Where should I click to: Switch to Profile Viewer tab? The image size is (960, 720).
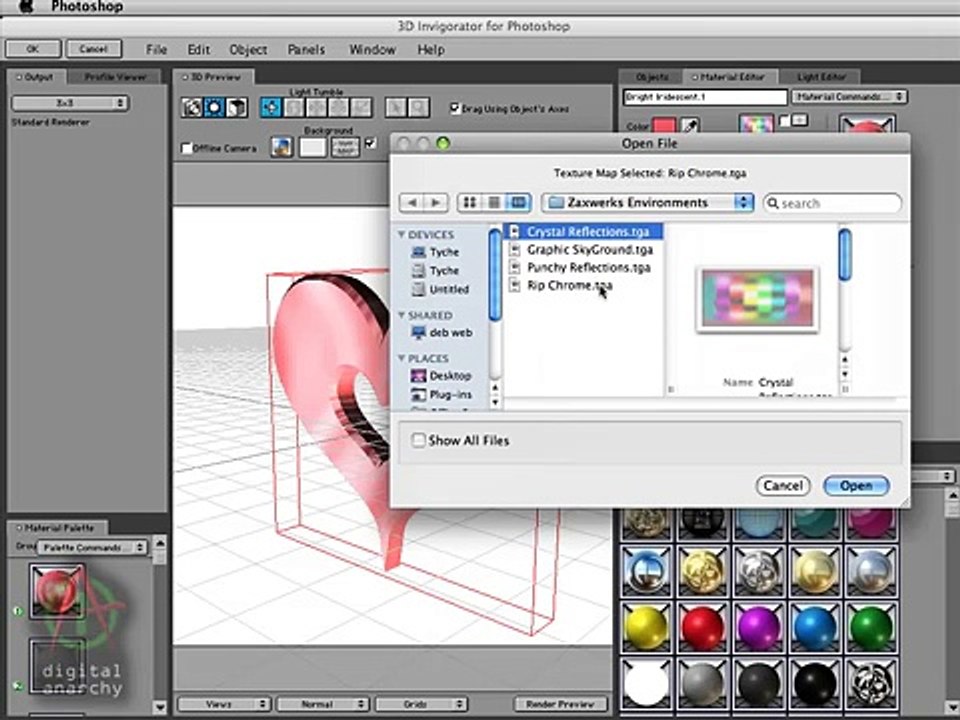click(x=114, y=77)
